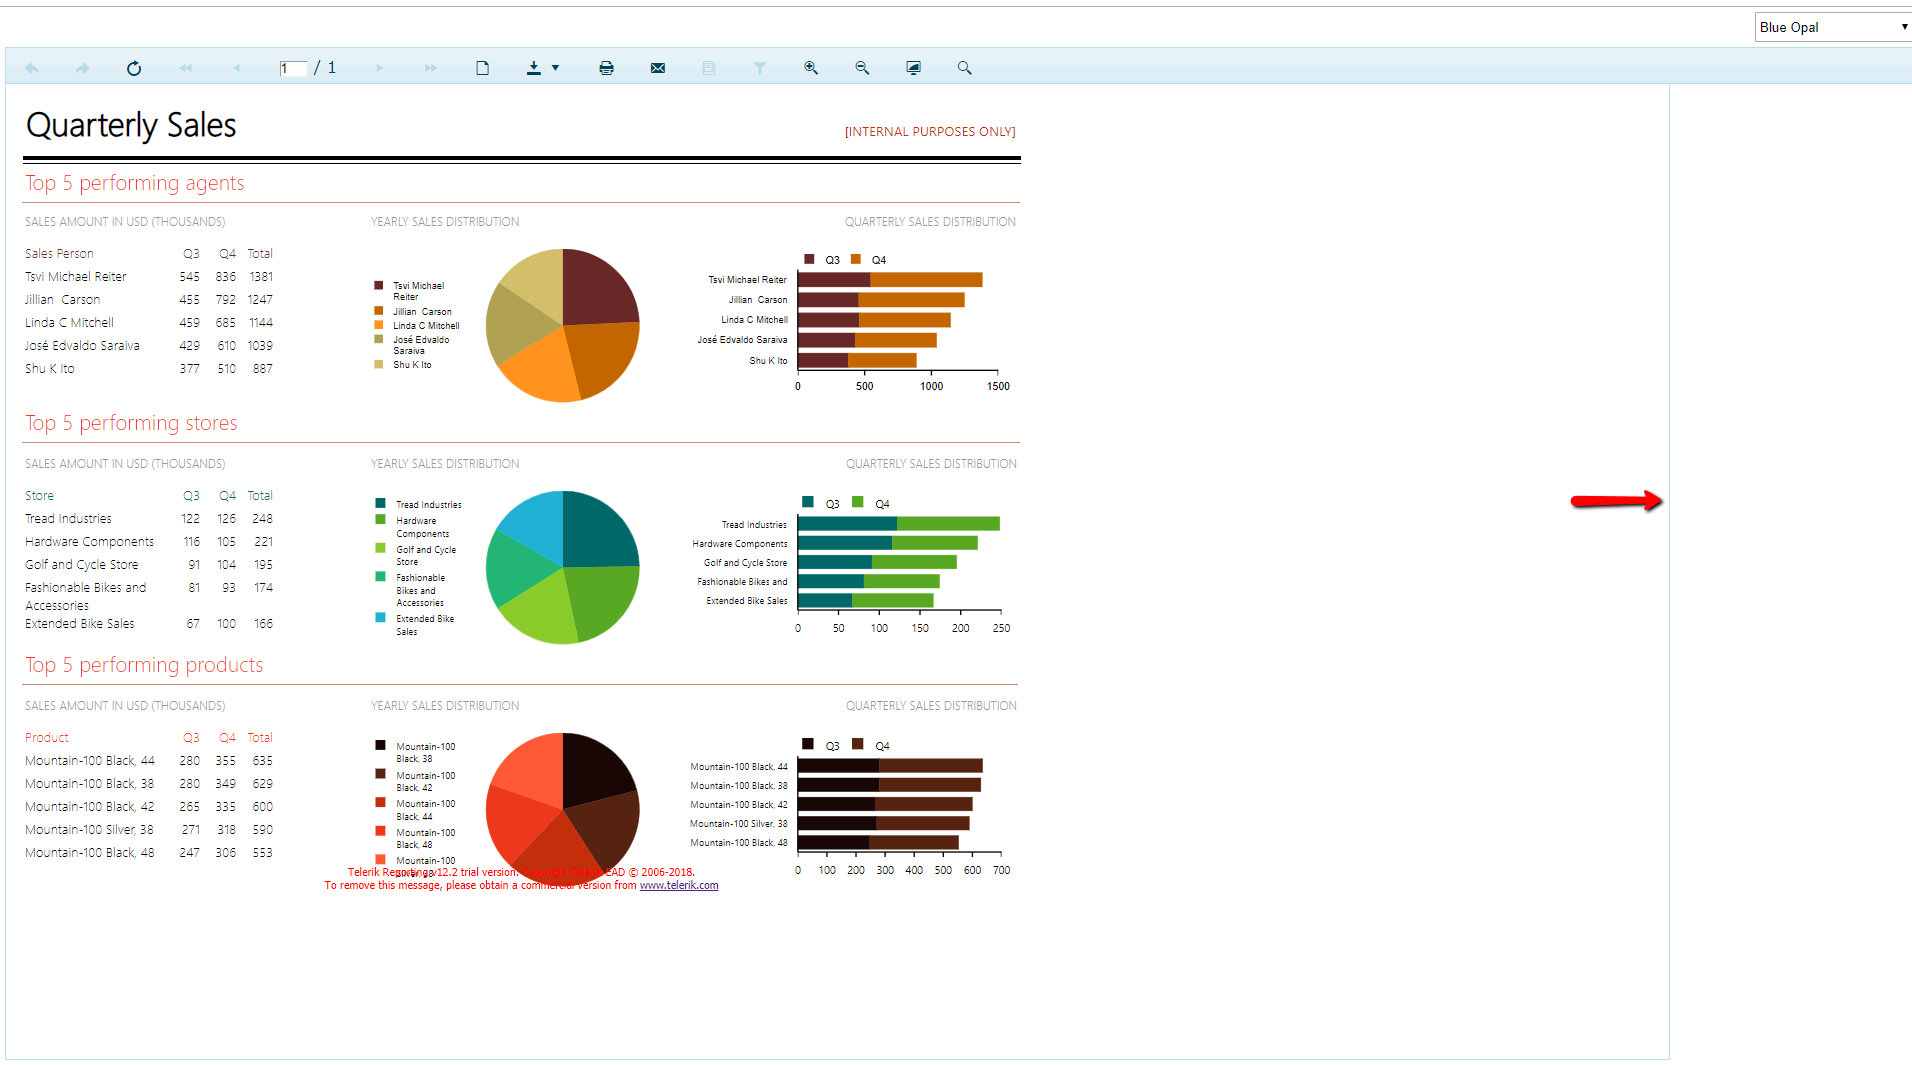The width and height of the screenshot is (1912, 1065).
Task: Click the Store column header
Action: pos(39,496)
